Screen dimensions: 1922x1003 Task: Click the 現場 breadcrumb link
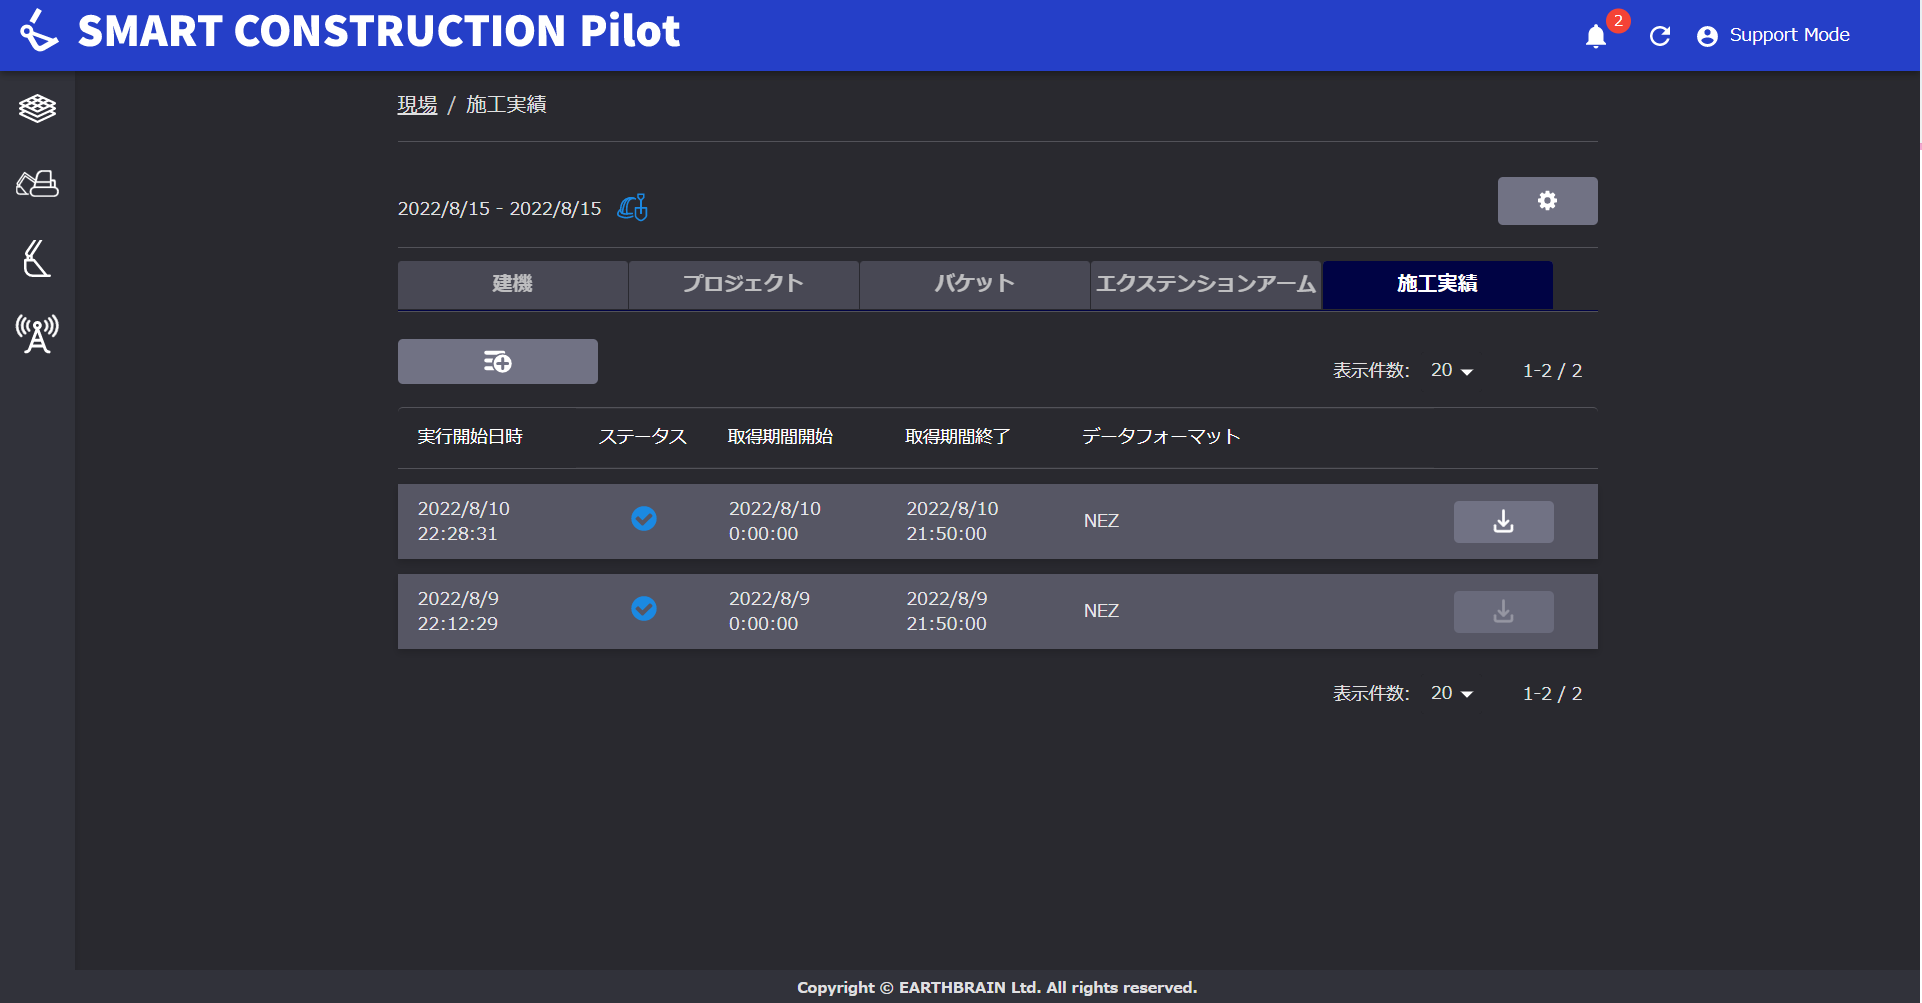click(x=417, y=104)
